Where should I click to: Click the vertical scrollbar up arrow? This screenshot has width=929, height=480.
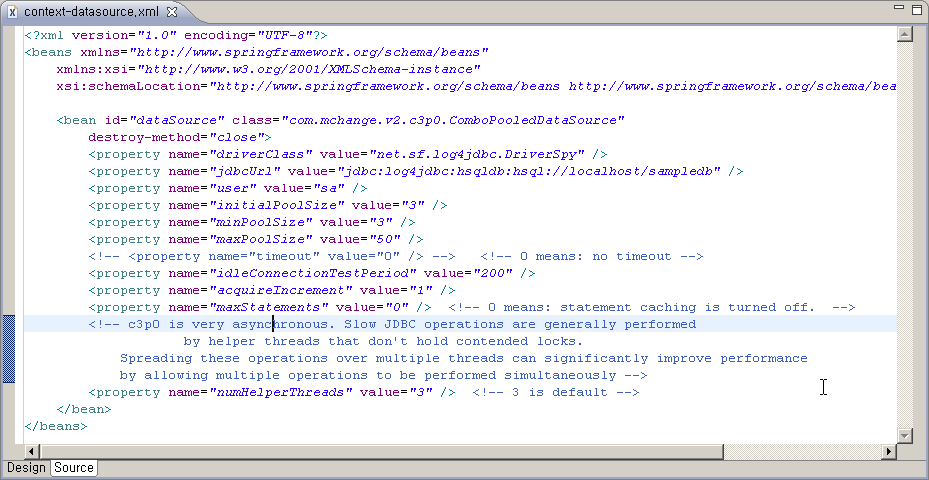tap(905, 34)
